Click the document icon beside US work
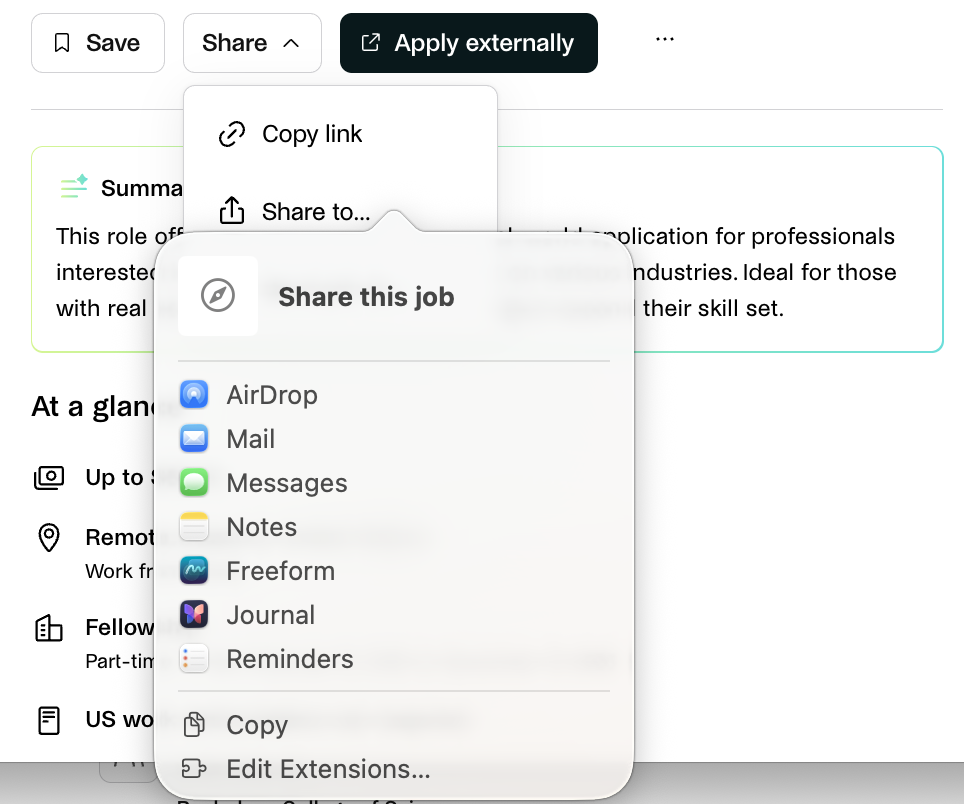964x804 pixels. pos(49,720)
